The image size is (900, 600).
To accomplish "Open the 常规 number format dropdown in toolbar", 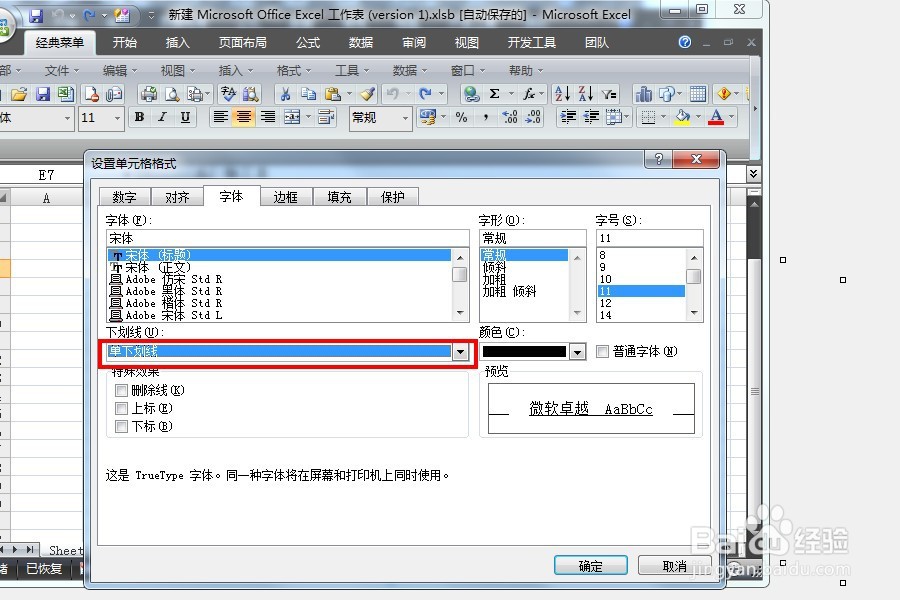I will click(405, 118).
